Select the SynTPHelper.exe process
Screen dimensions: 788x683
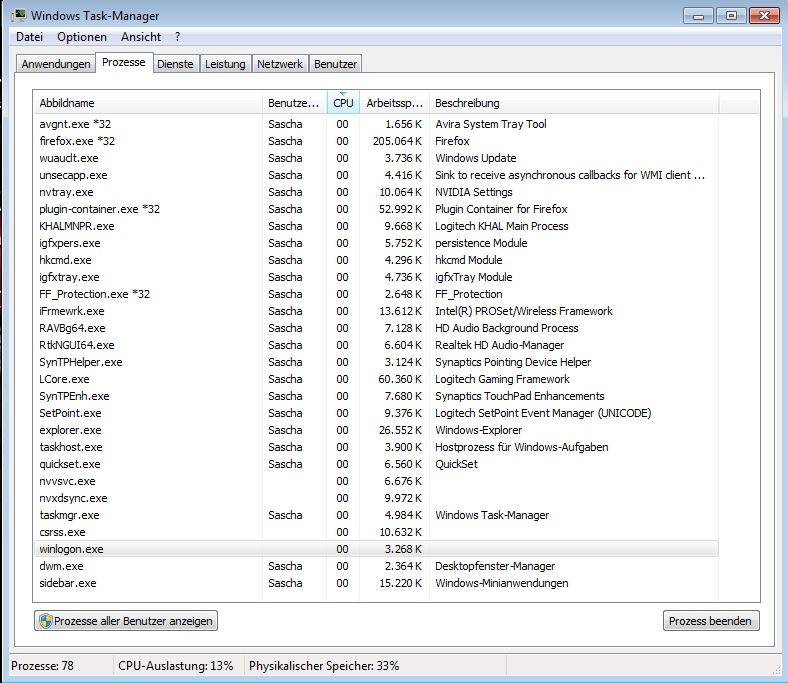pos(376,362)
